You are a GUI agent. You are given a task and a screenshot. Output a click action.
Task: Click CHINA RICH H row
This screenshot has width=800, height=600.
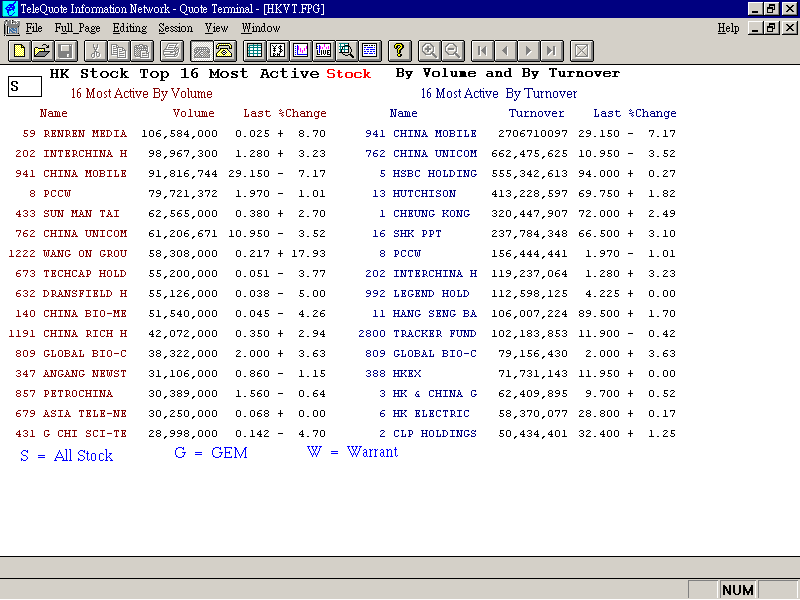point(167,334)
